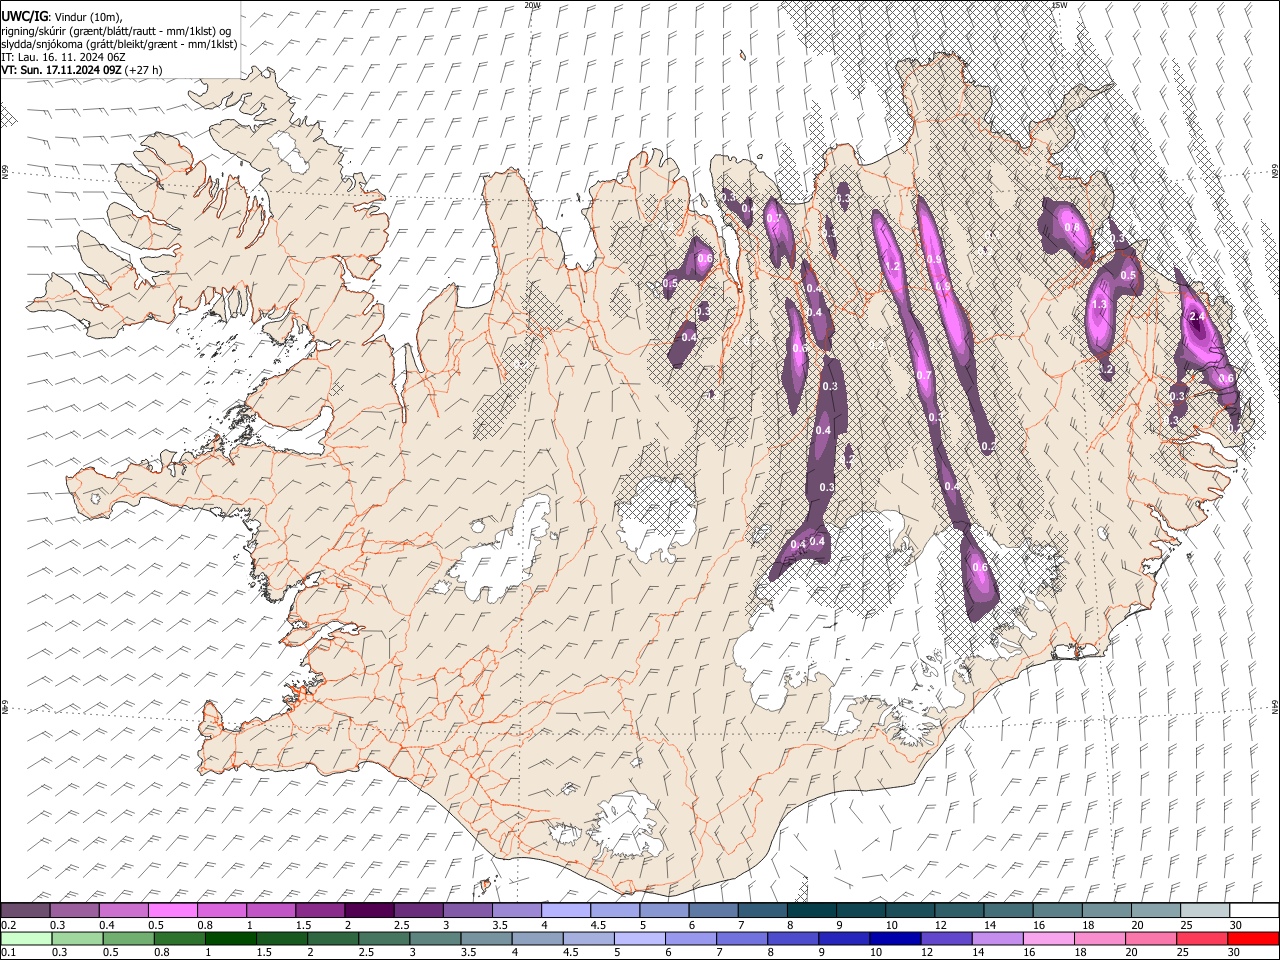The height and width of the screenshot is (960, 1280).
Task: Select the bright red rain swatch above 30
Action: coord(1253,939)
